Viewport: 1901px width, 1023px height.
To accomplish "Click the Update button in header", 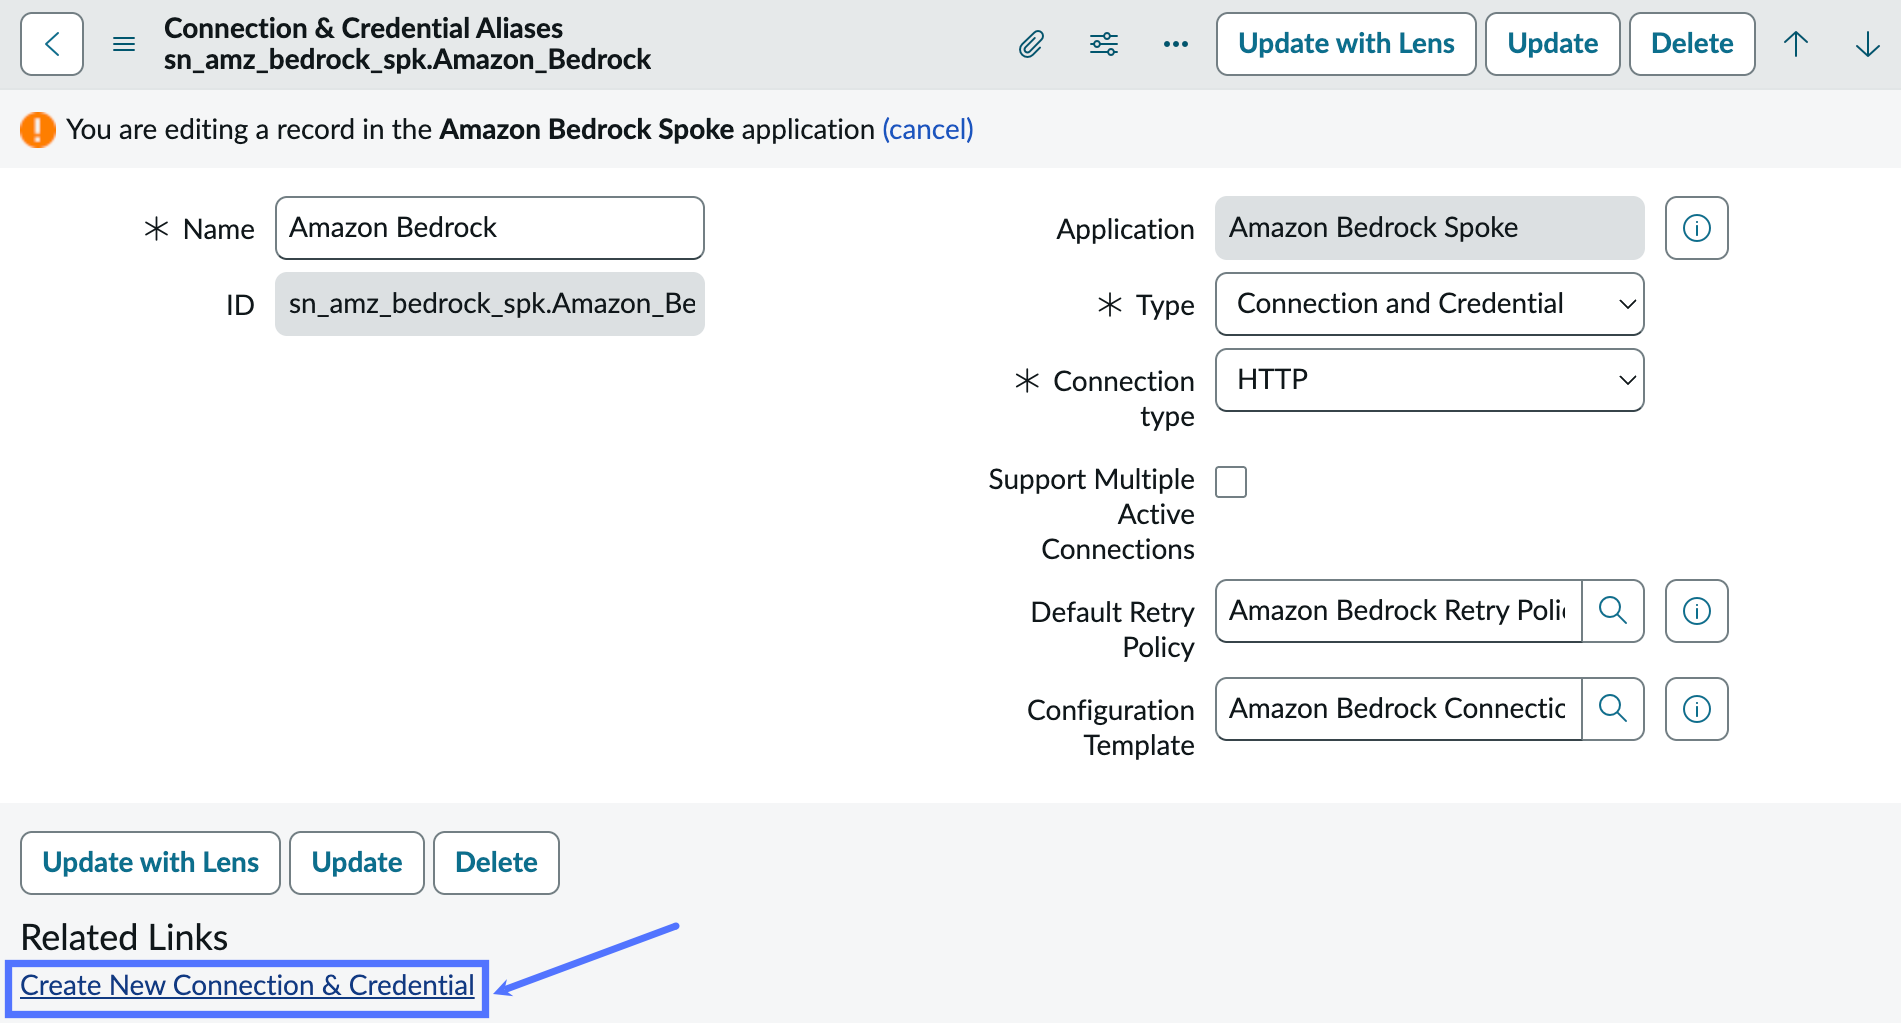I will pos(1553,44).
